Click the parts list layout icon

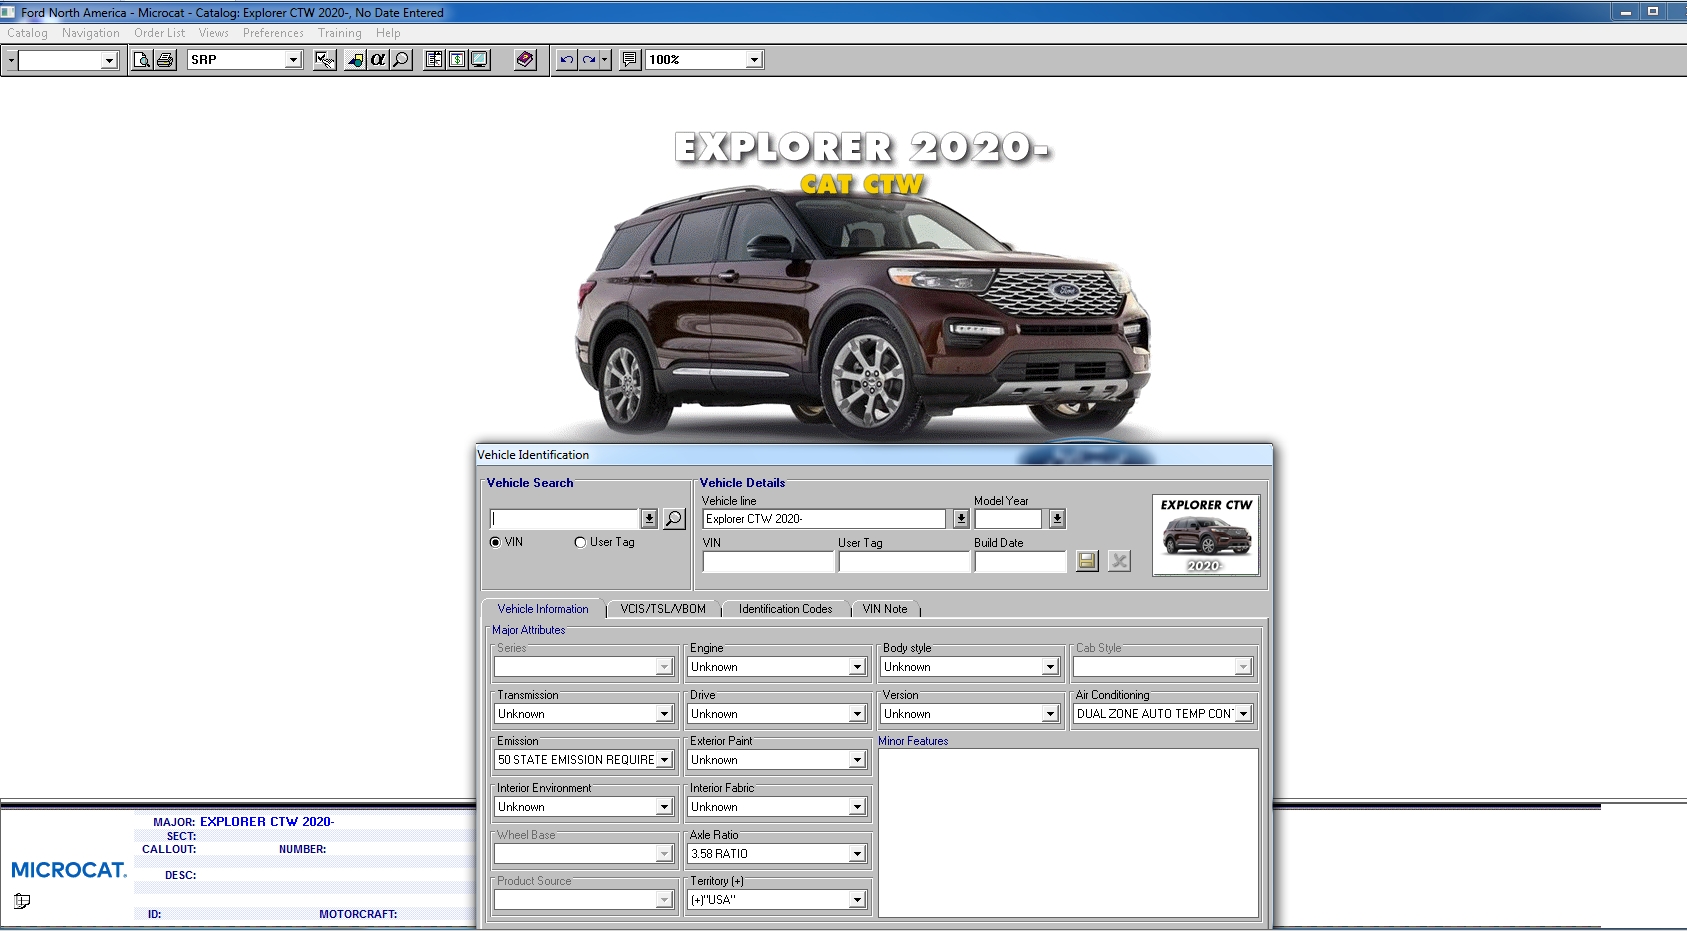[x=434, y=60]
